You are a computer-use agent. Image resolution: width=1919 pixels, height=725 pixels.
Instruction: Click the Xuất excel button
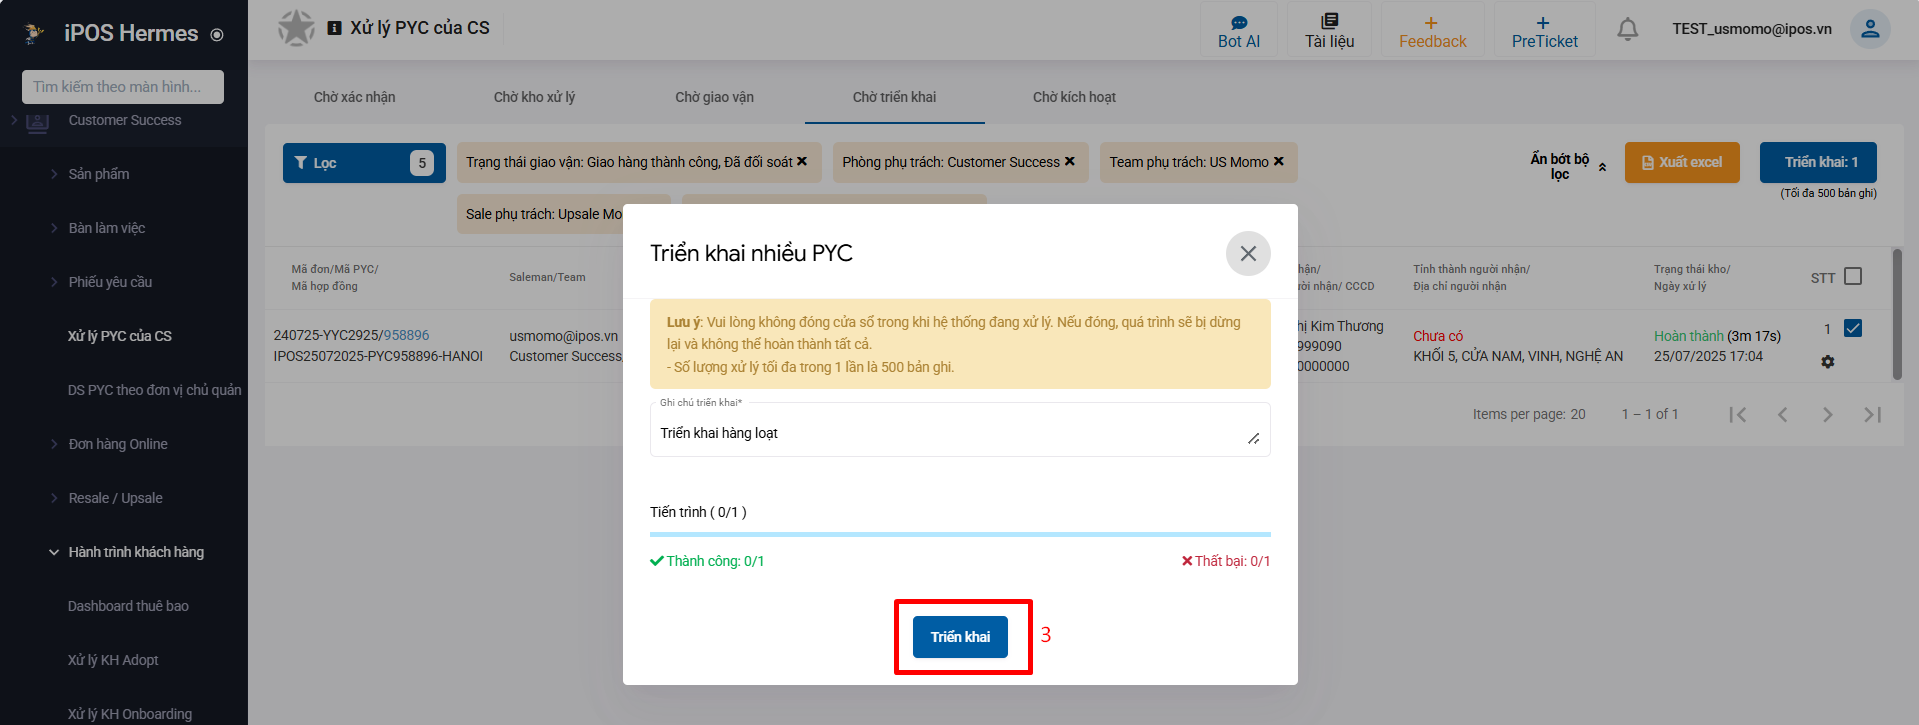point(1681,162)
